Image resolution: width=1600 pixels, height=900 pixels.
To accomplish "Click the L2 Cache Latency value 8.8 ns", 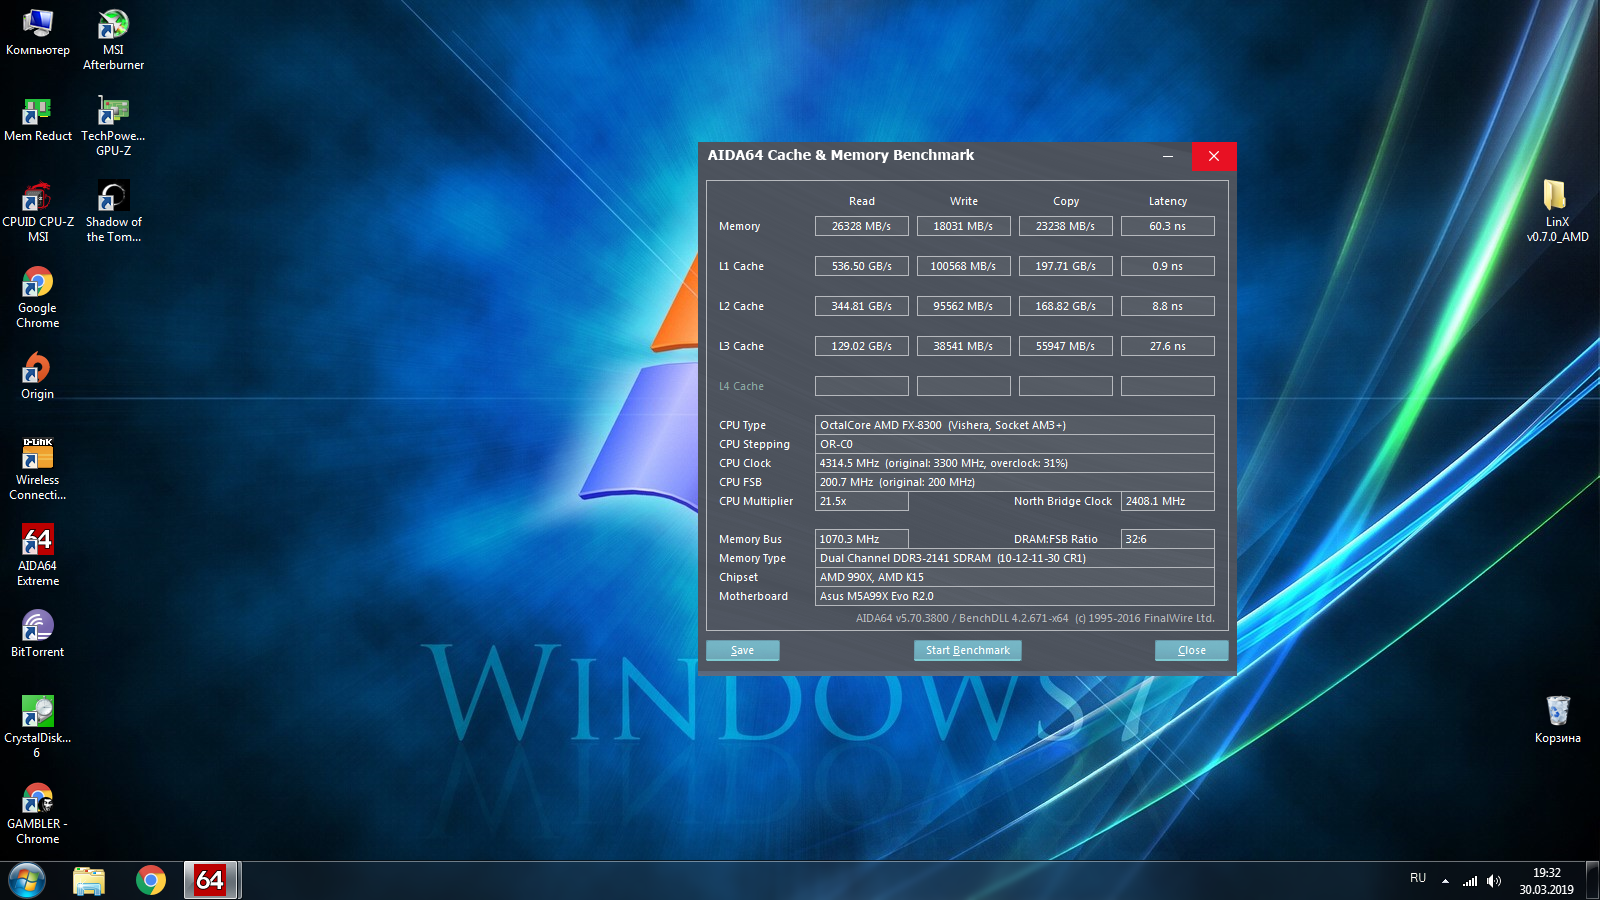I will pyautogui.click(x=1168, y=306).
